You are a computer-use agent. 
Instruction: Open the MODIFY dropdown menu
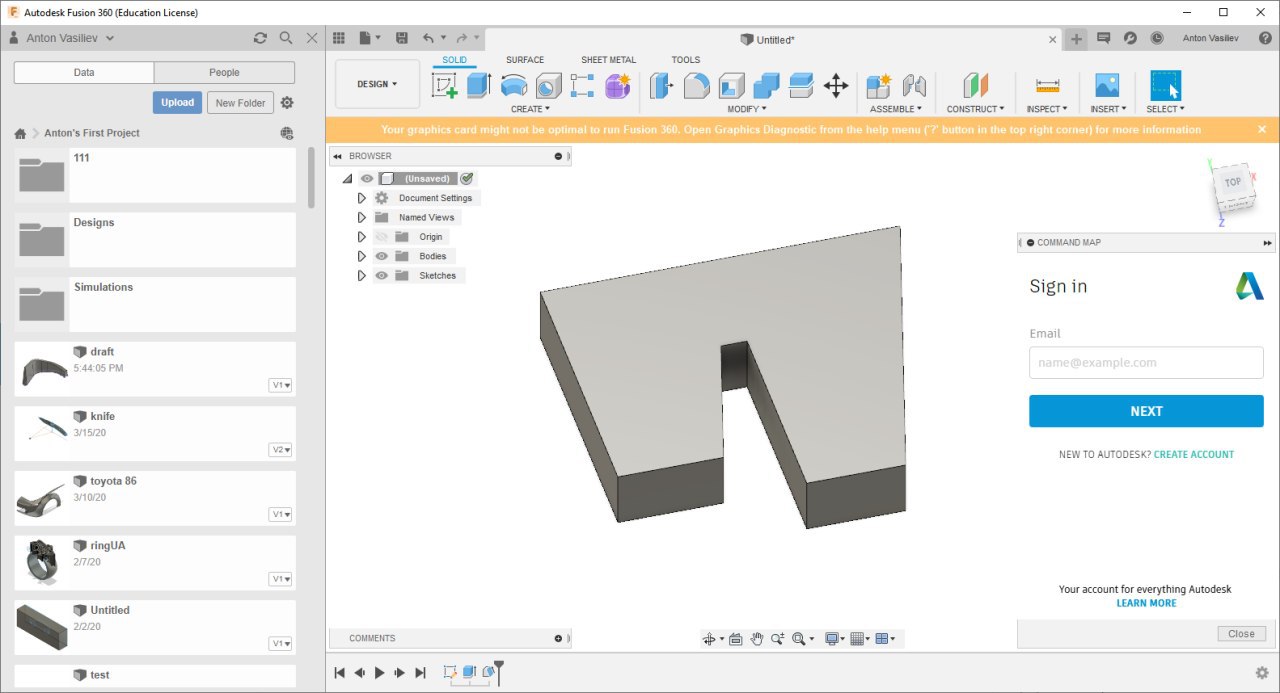(x=746, y=109)
